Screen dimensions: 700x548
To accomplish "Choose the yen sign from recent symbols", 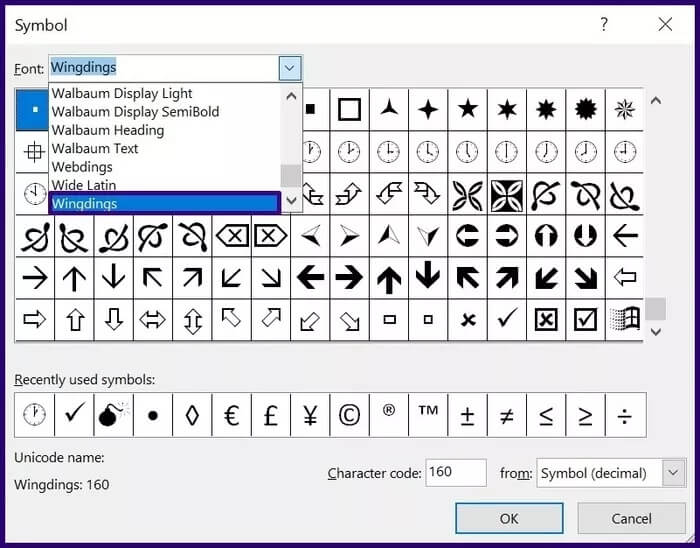I will (310, 415).
